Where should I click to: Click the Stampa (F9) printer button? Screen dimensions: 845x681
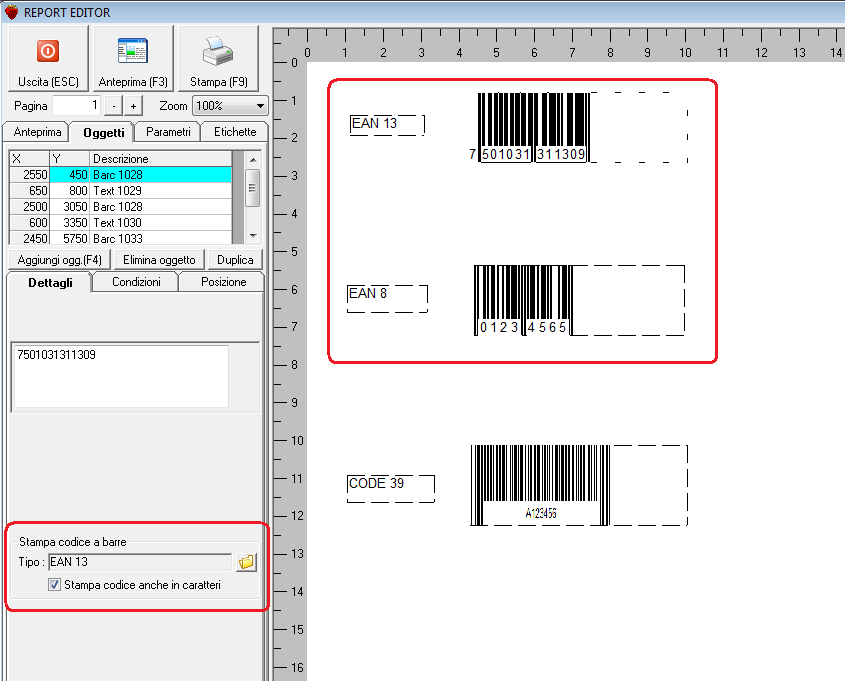[218, 58]
